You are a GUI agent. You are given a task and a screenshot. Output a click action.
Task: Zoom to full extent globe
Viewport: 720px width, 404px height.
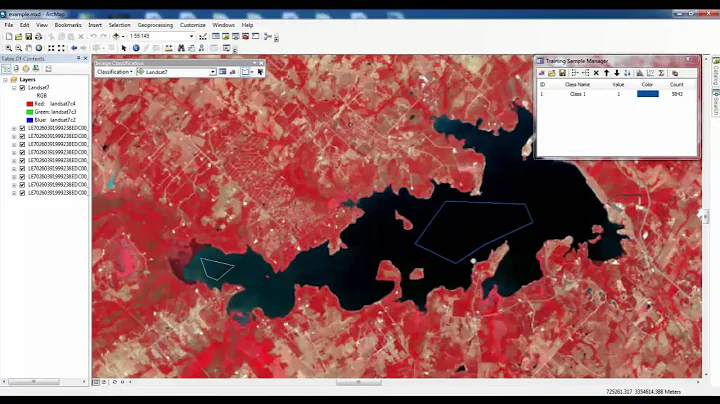(39, 48)
